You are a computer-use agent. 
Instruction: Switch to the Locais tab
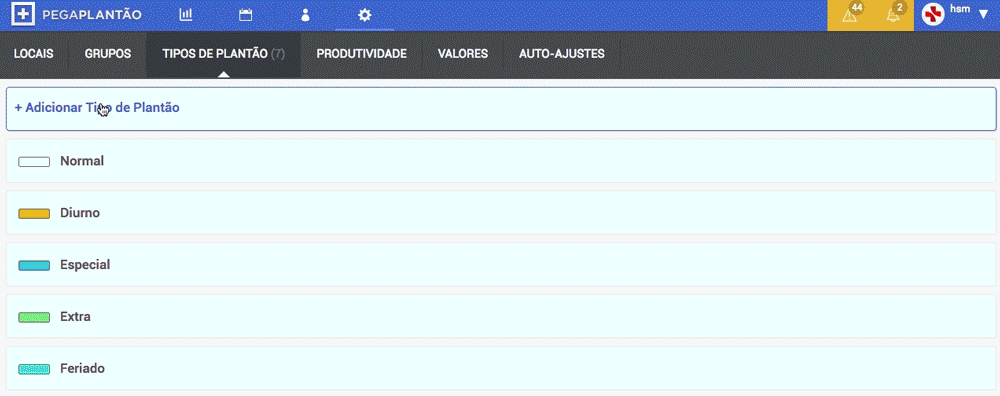[34, 54]
